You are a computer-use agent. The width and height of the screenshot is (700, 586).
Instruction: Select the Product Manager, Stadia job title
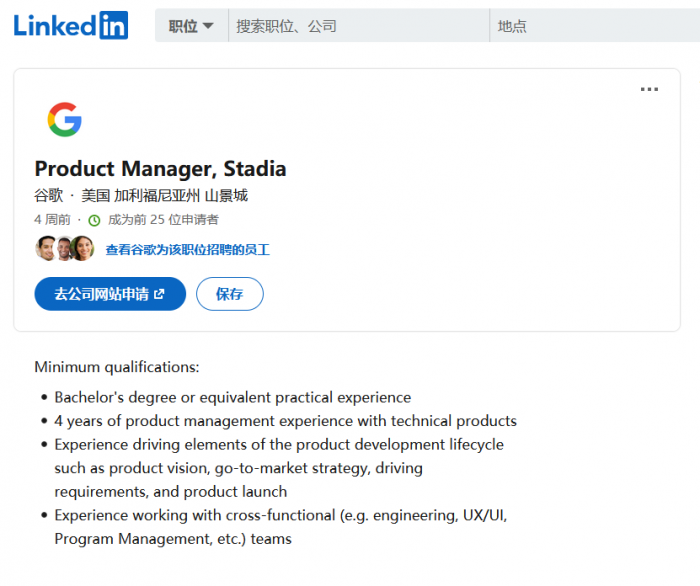(160, 169)
